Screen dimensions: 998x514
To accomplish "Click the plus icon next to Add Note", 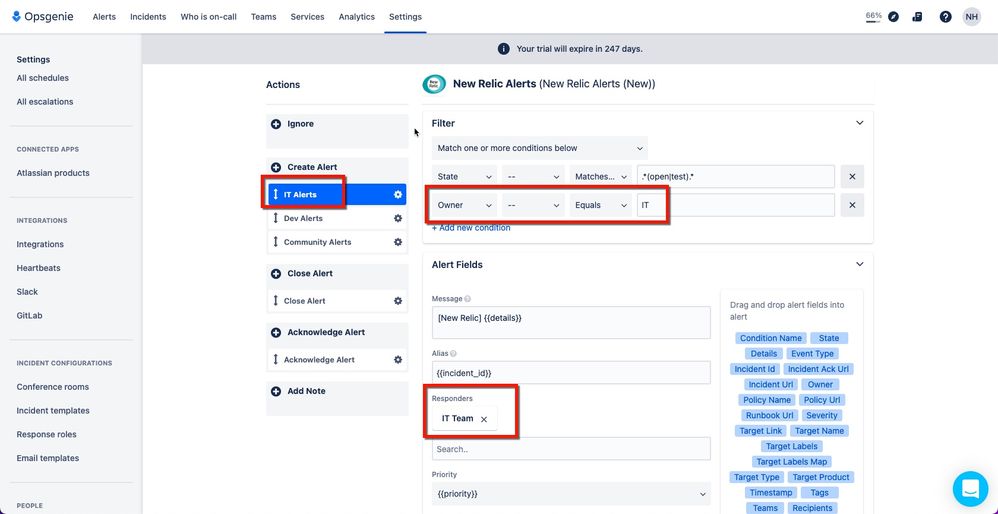I will tap(276, 391).
